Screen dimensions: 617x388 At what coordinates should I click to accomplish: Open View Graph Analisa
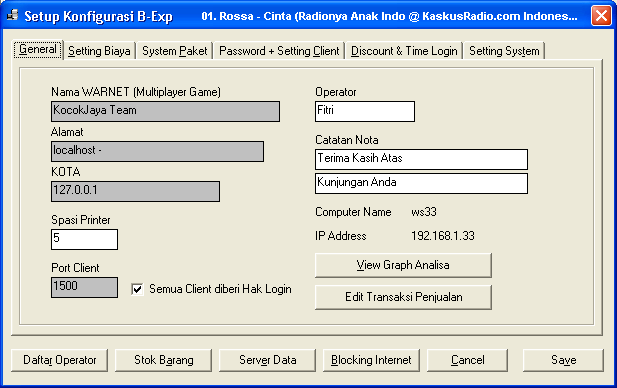point(403,265)
